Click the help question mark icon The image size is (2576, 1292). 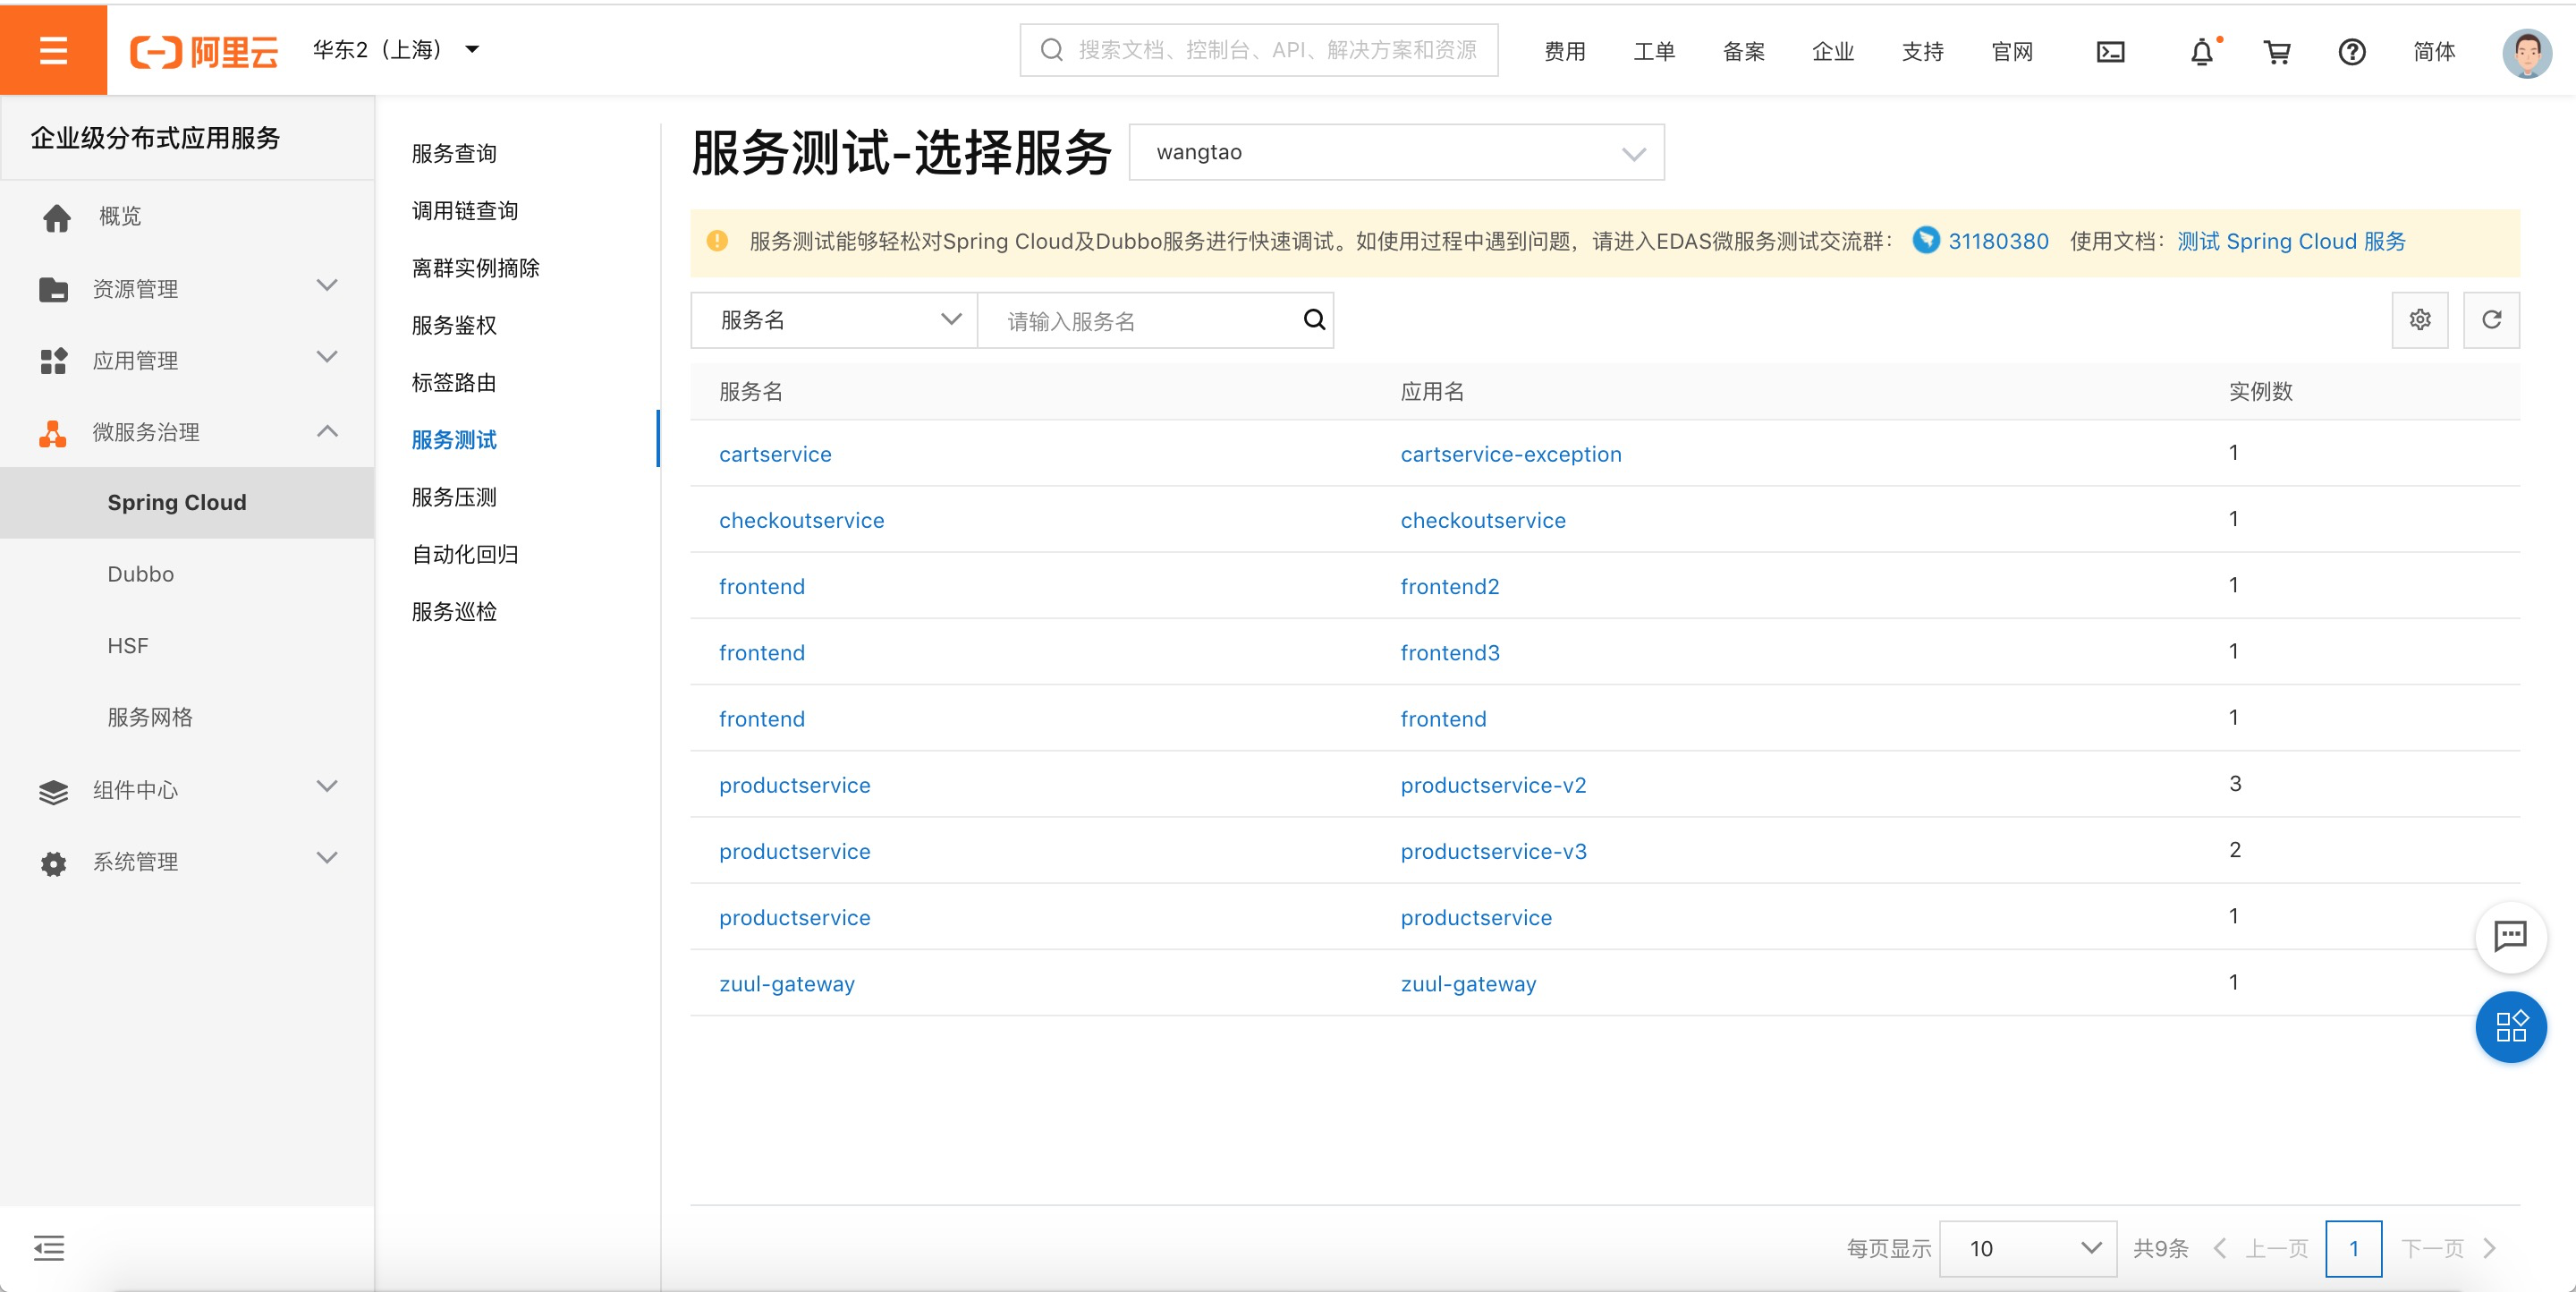coord(2351,52)
